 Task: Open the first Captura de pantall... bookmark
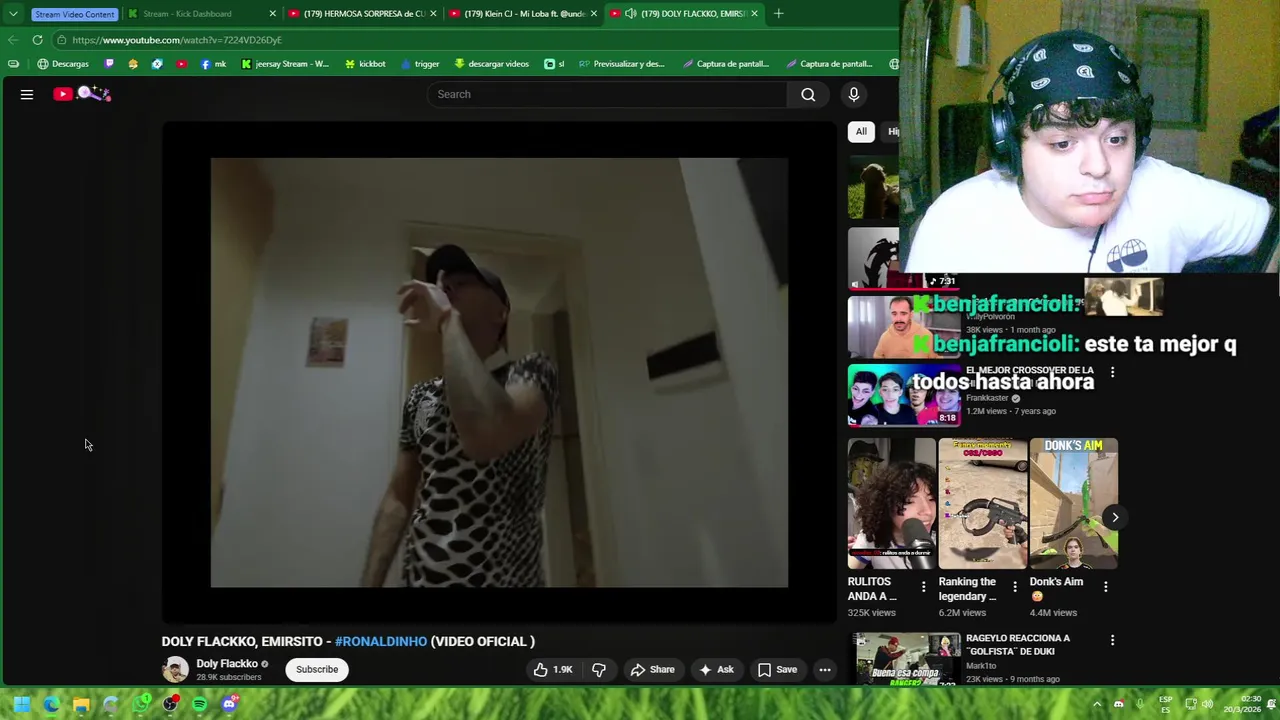coord(726,64)
